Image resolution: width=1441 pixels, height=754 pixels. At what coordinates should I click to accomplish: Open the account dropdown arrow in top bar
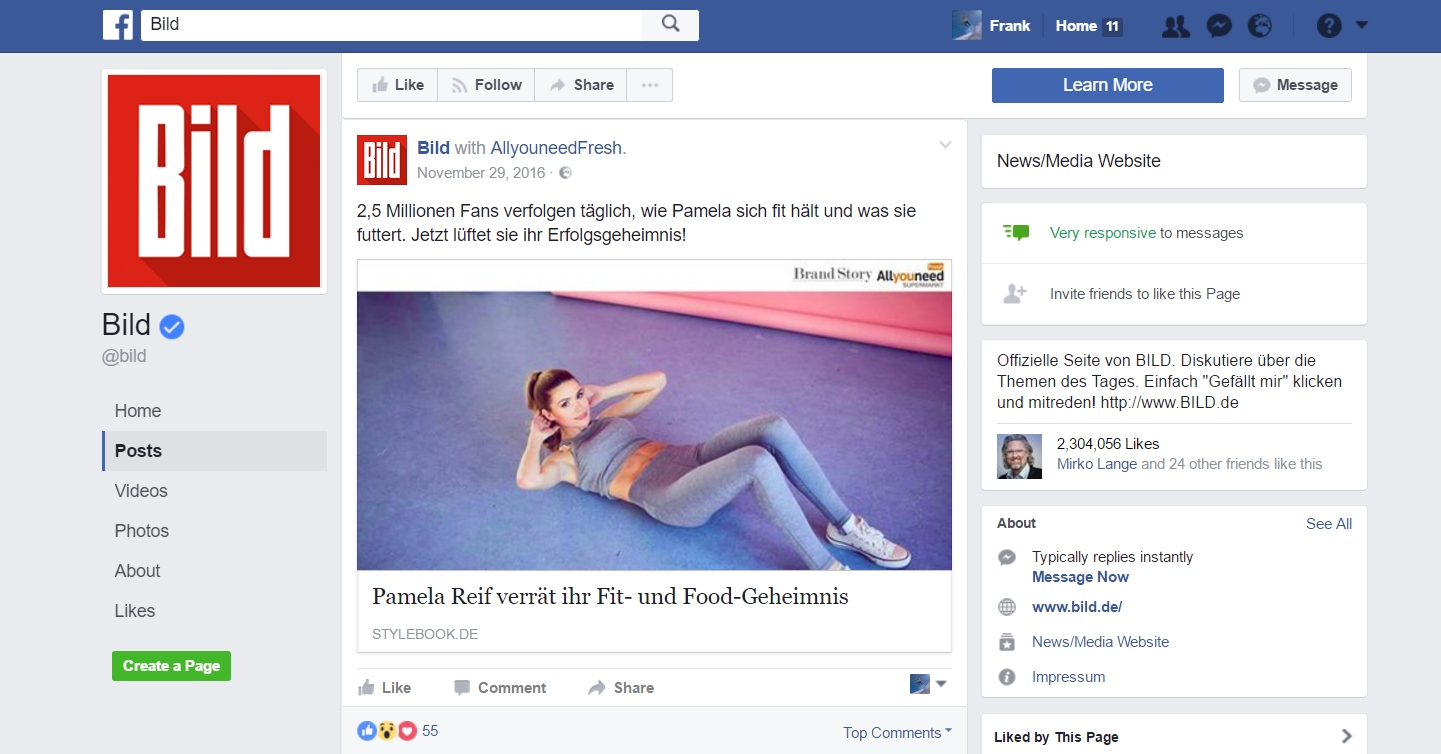point(1361,26)
